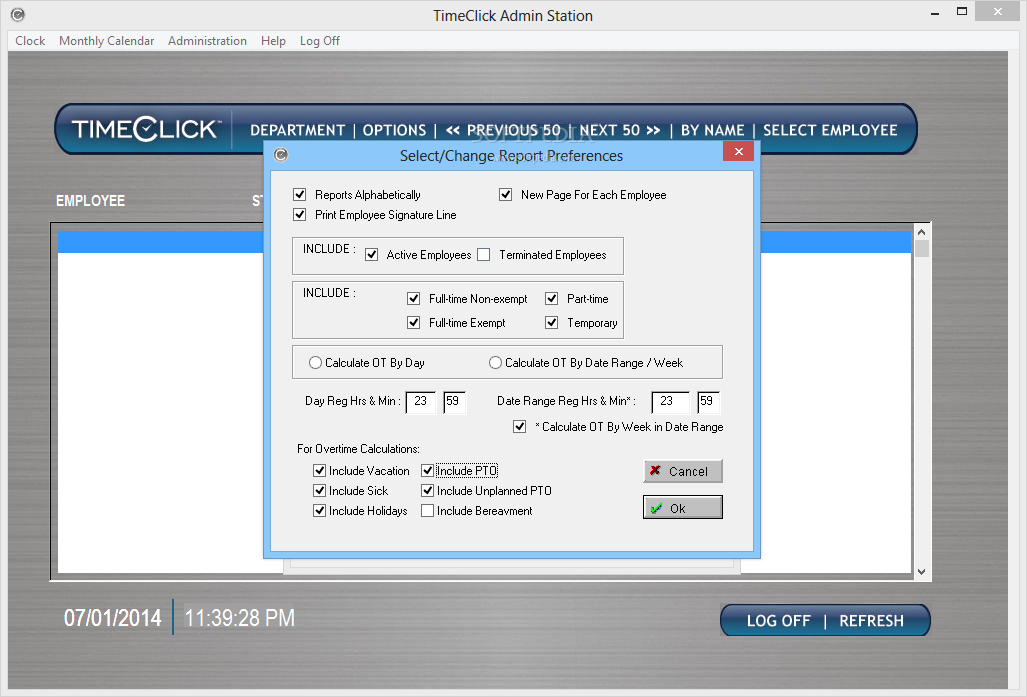Click Day Reg hours field
The width and height of the screenshot is (1027, 697).
click(x=420, y=402)
